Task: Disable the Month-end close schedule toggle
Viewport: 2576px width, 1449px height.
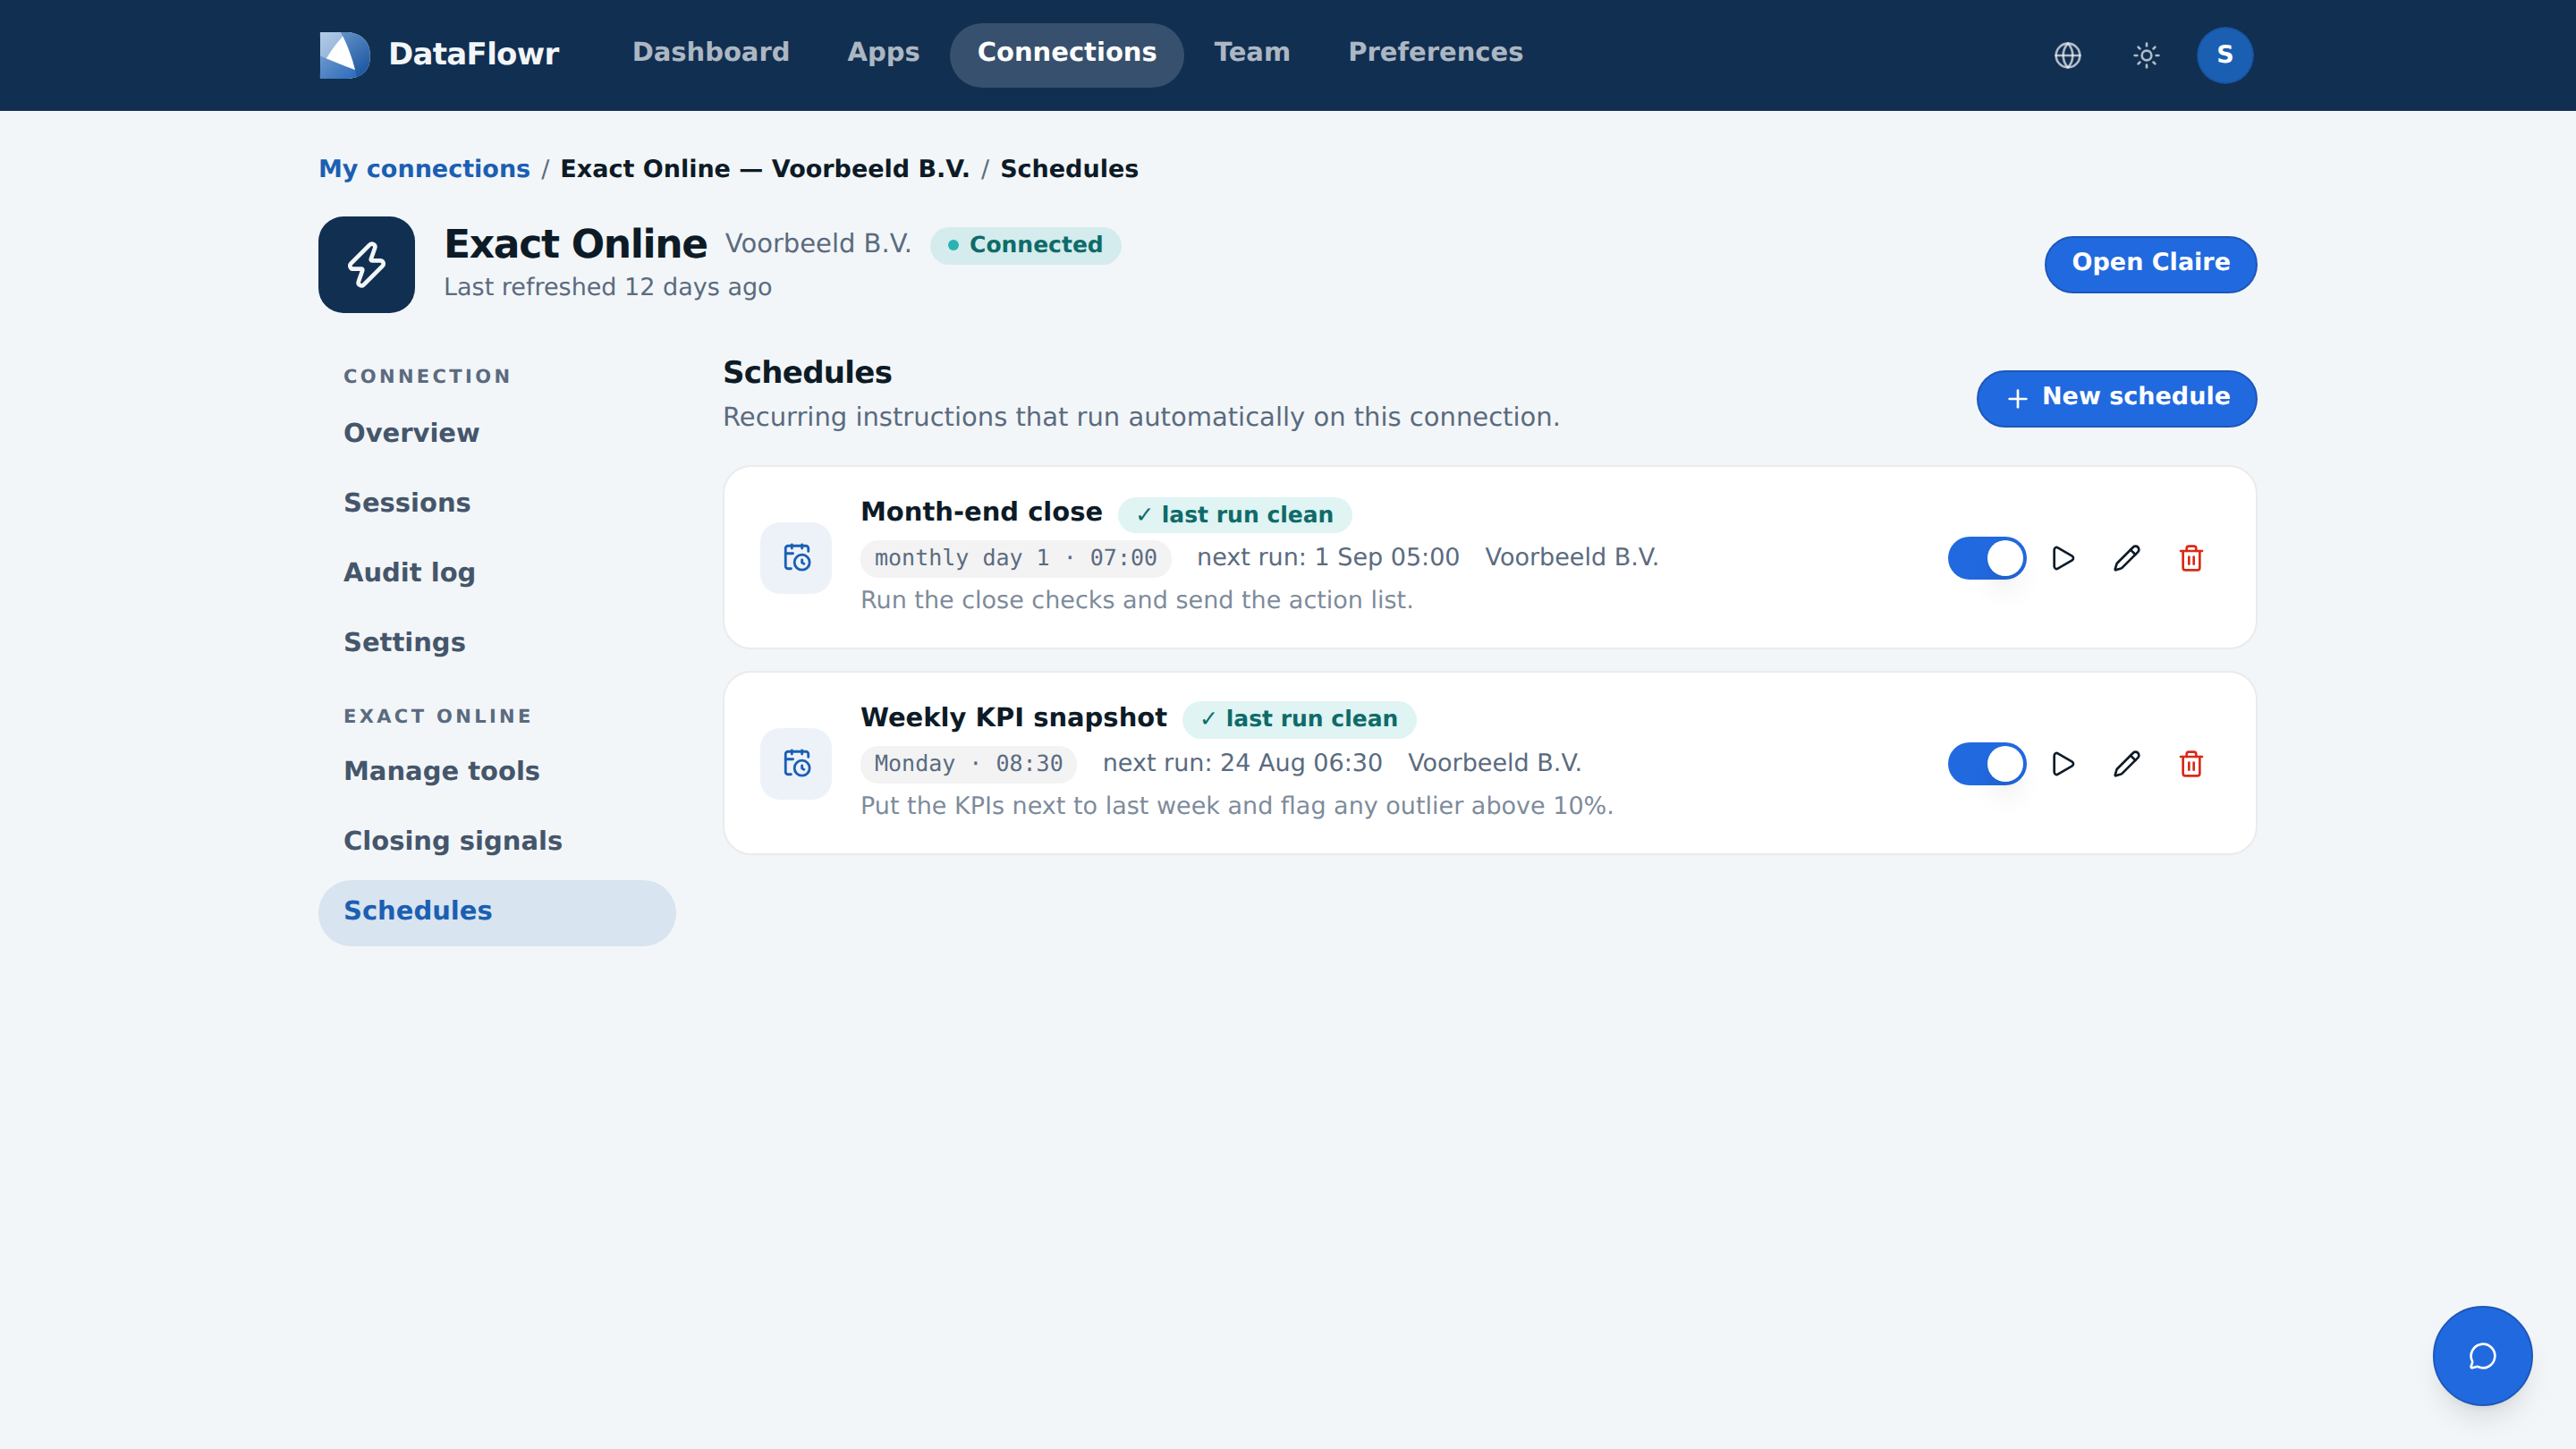Action: coord(1986,558)
